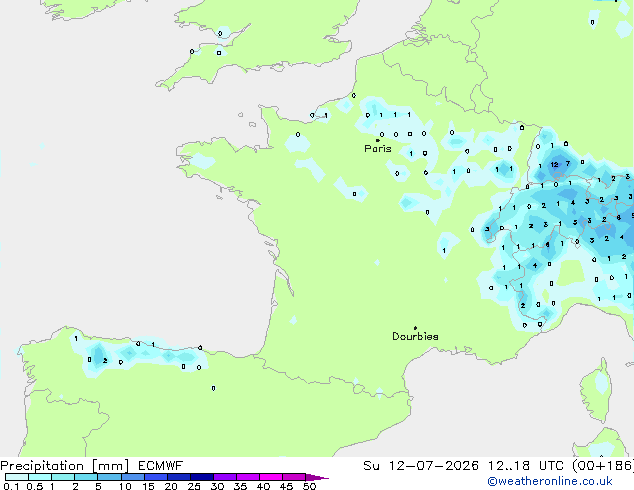Click the legend label 25
The image size is (634, 490).
pos(194,486)
